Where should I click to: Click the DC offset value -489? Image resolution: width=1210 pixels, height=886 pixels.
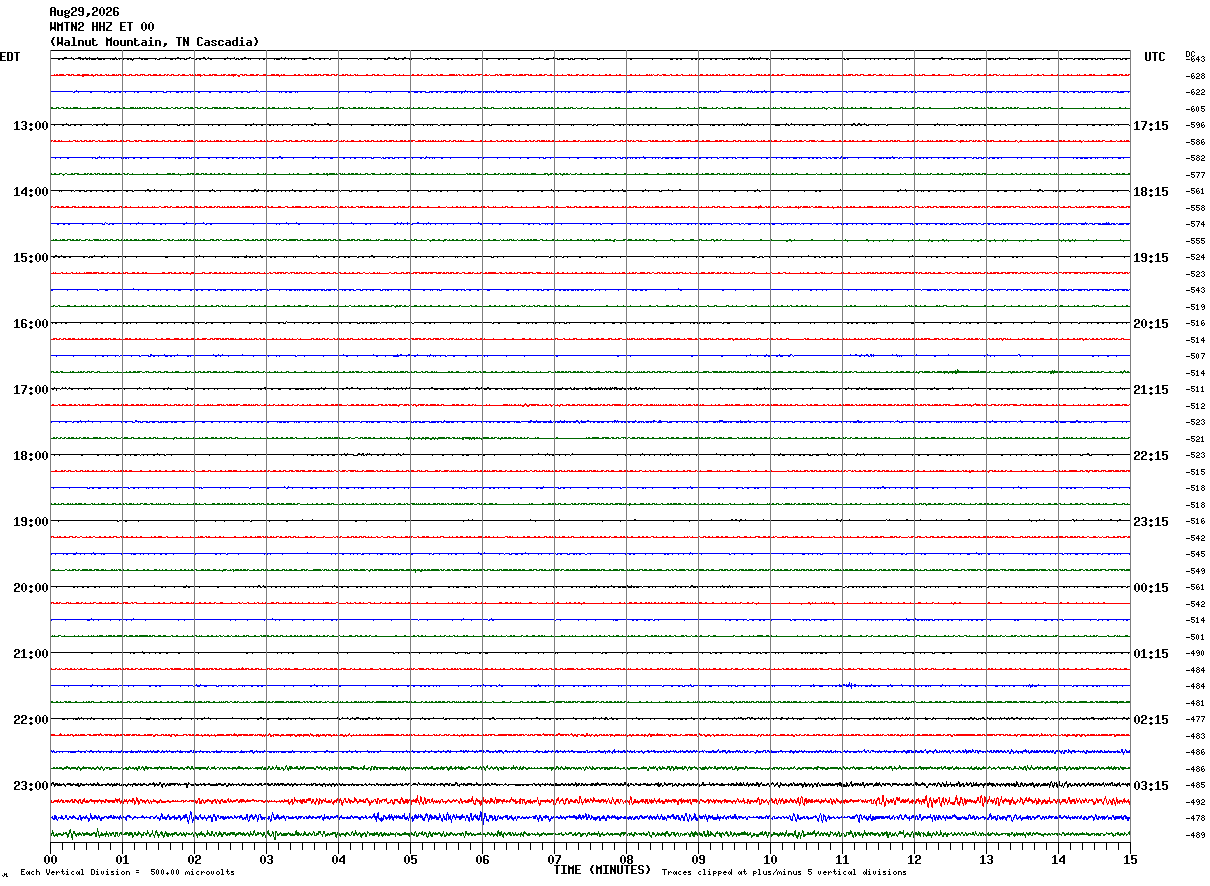[x=1195, y=835]
